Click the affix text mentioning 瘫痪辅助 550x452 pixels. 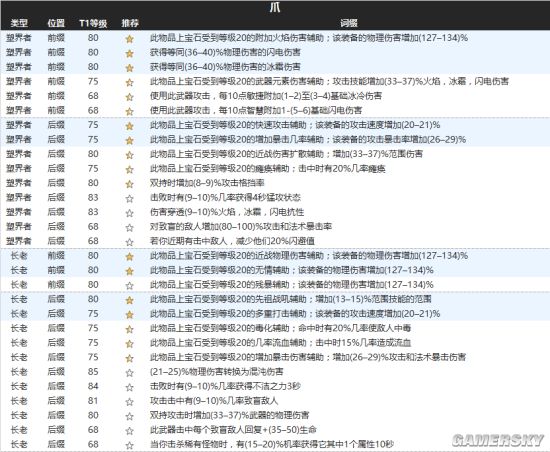[x=268, y=169]
